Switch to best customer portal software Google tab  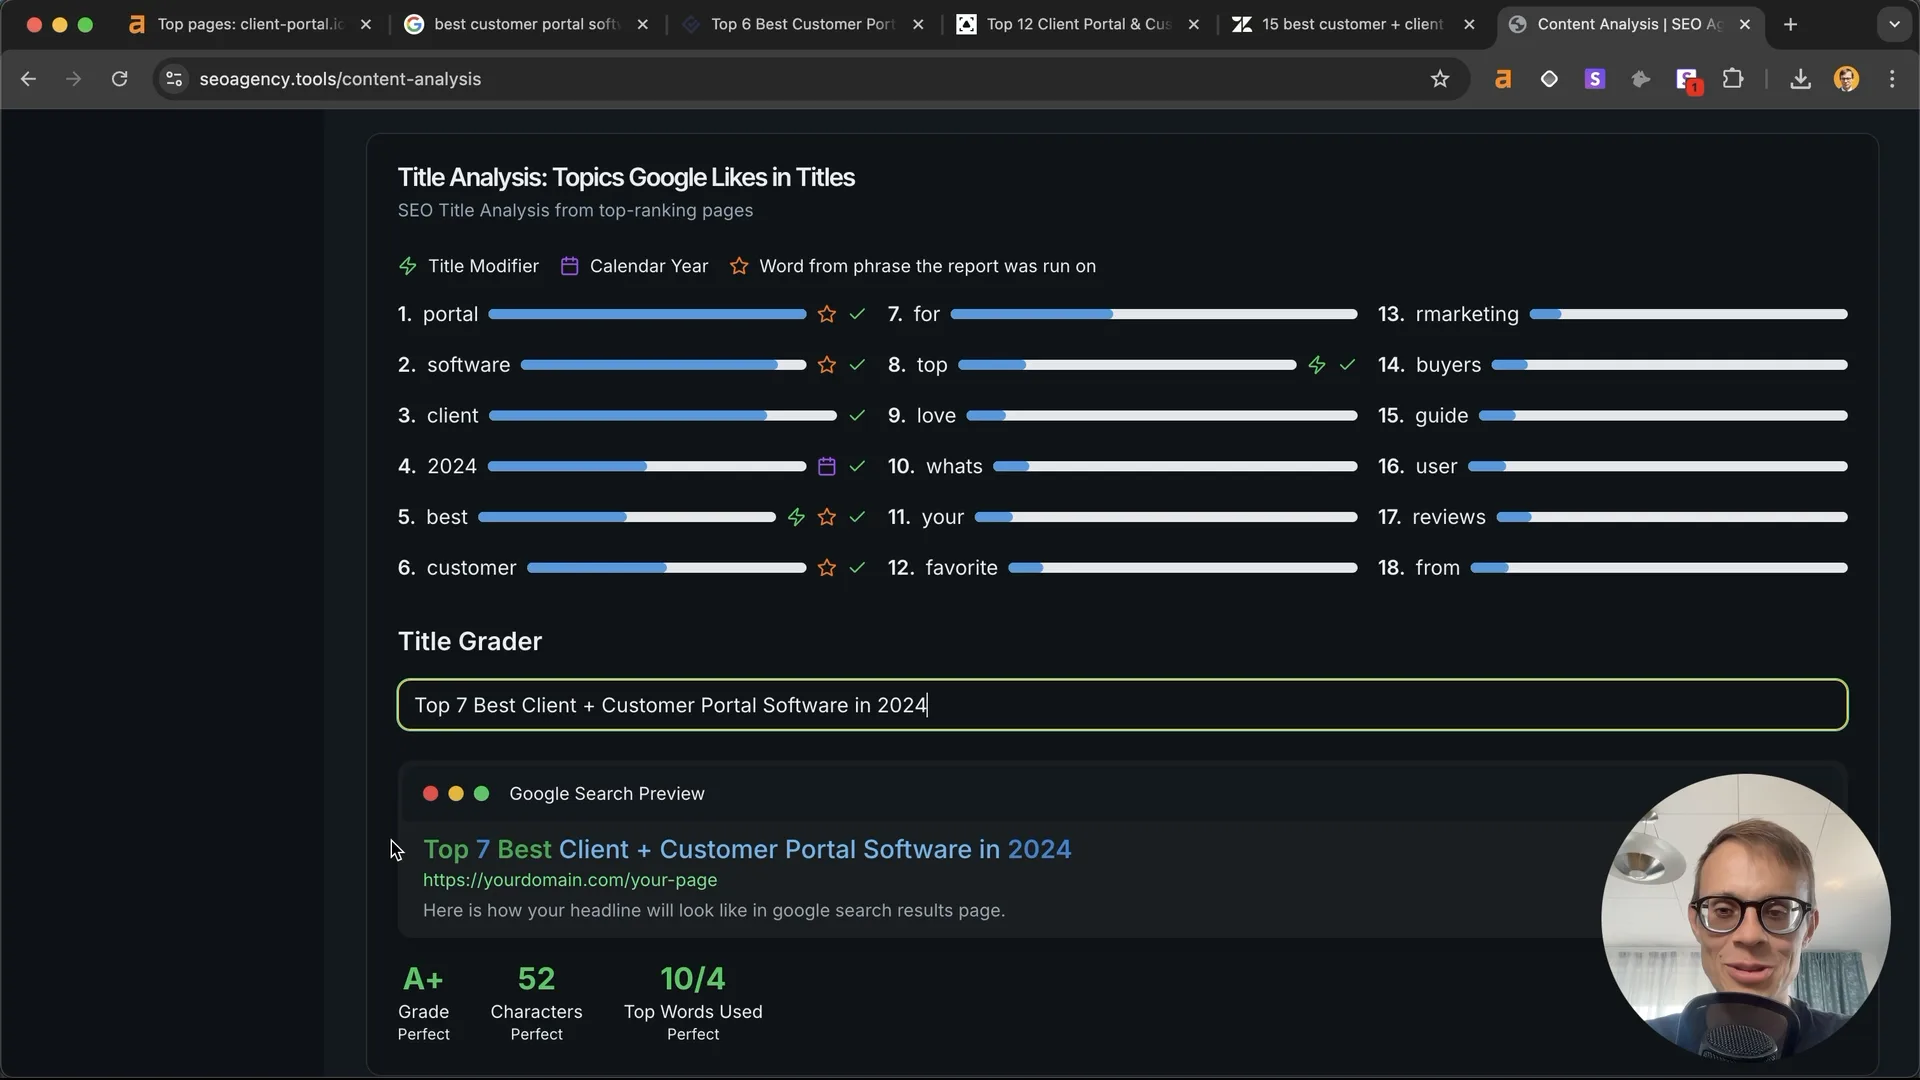point(525,24)
